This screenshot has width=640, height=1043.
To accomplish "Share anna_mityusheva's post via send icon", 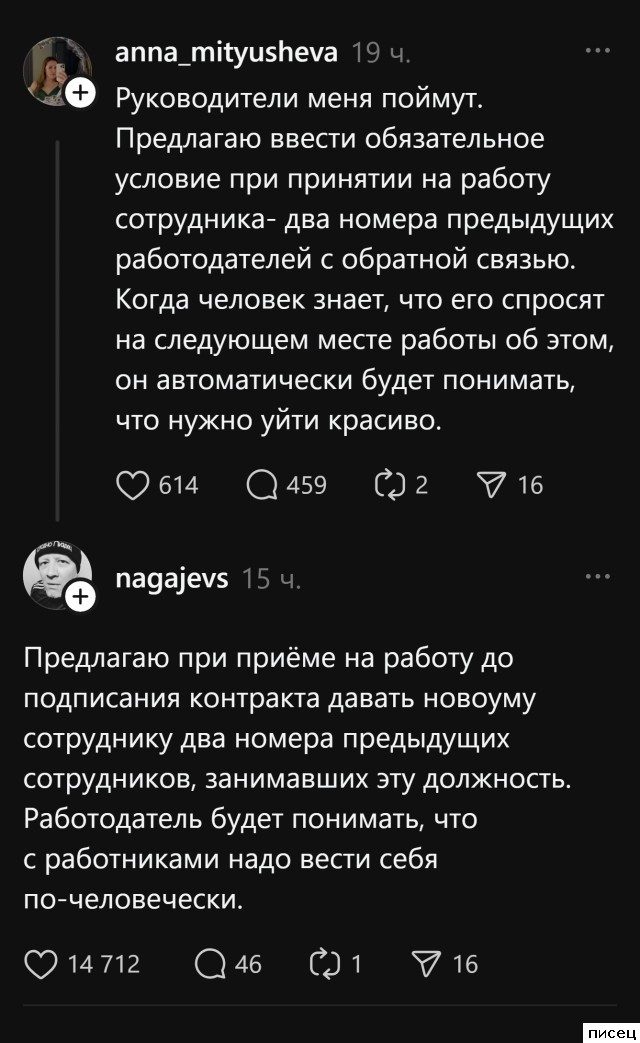I will click(490, 485).
